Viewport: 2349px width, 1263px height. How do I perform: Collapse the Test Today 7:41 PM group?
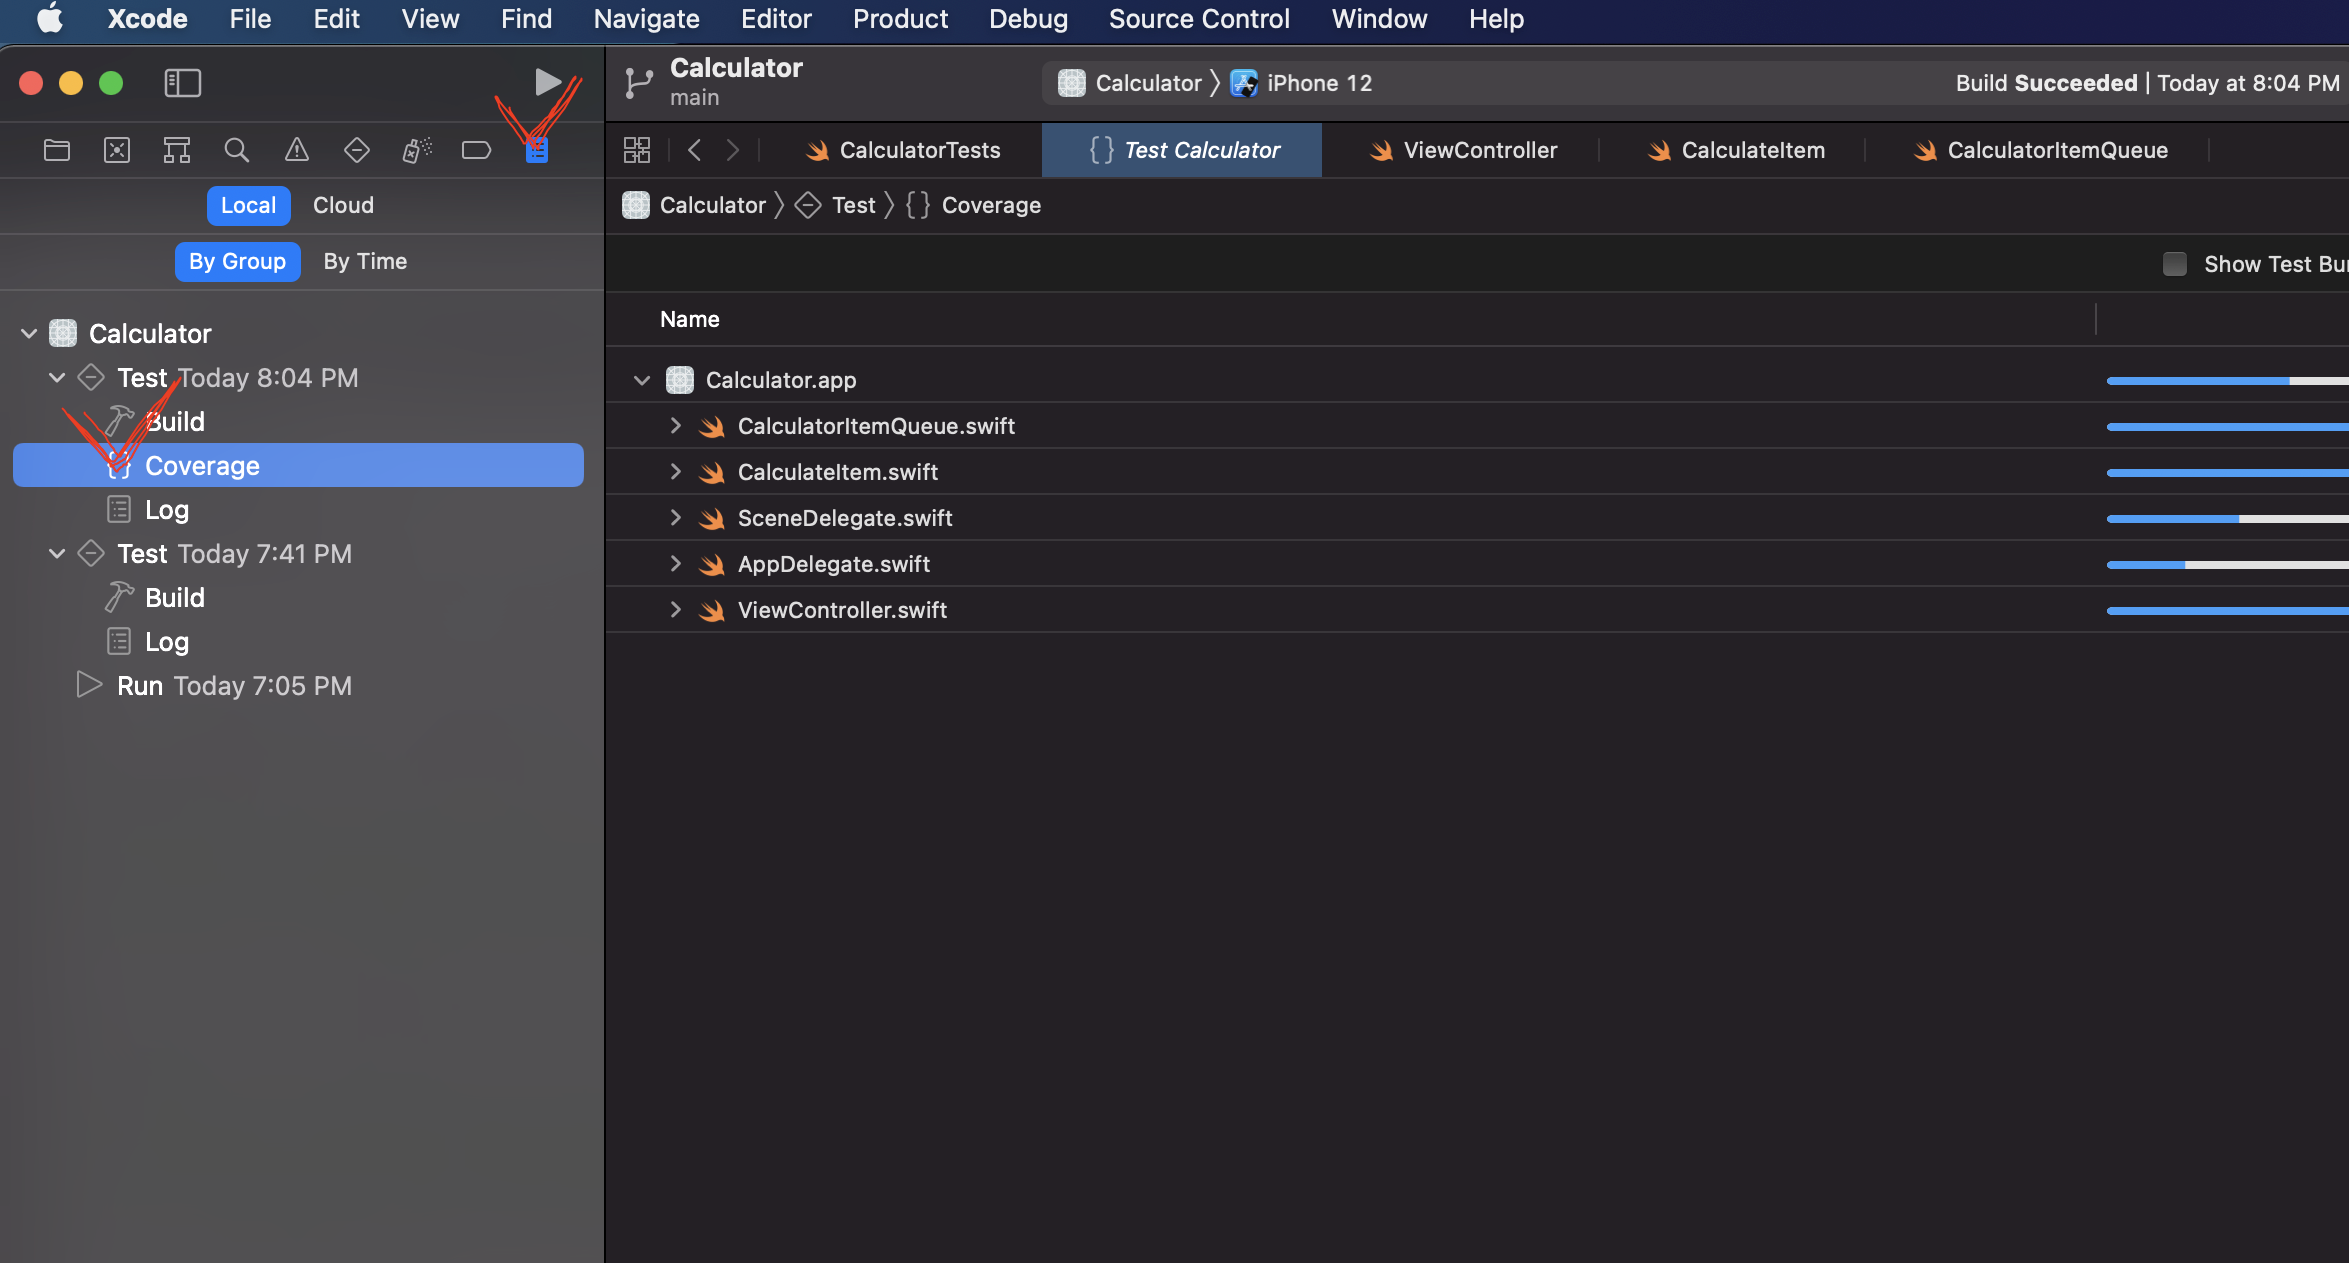[x=57, y=553]
